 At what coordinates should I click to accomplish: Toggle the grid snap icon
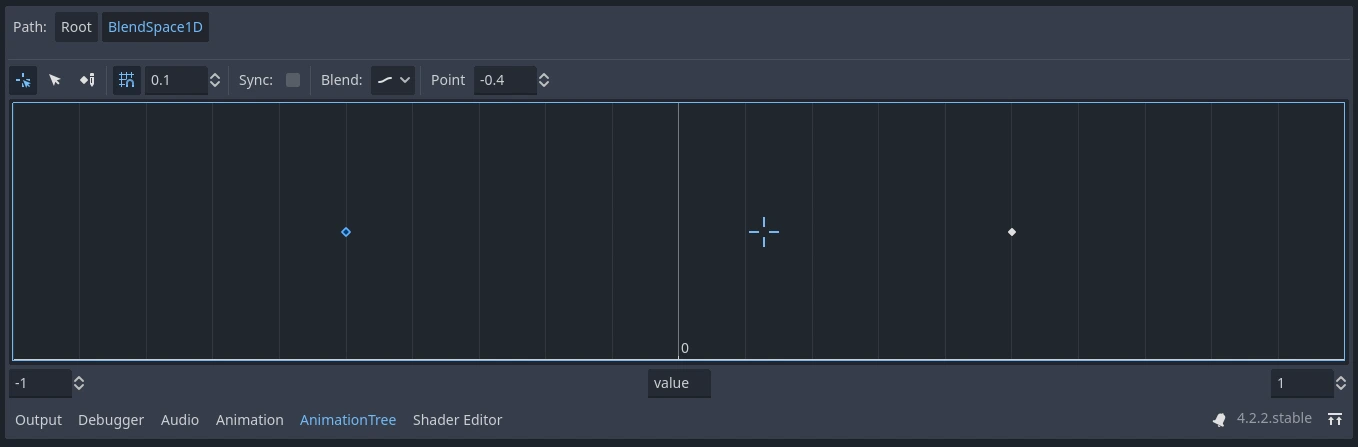tap(126, 80)
